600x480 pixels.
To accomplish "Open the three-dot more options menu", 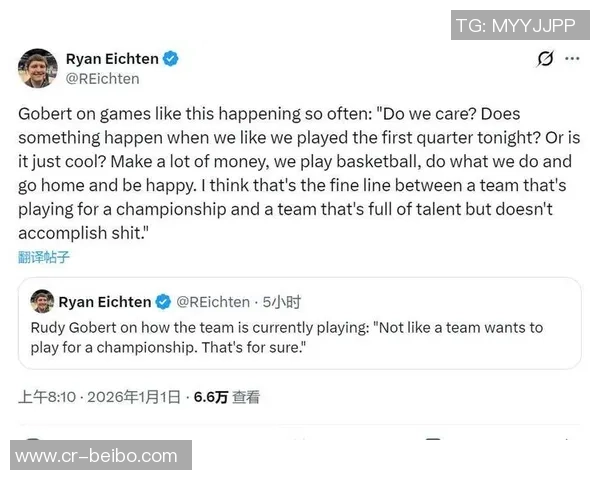I will pos(572,58).
